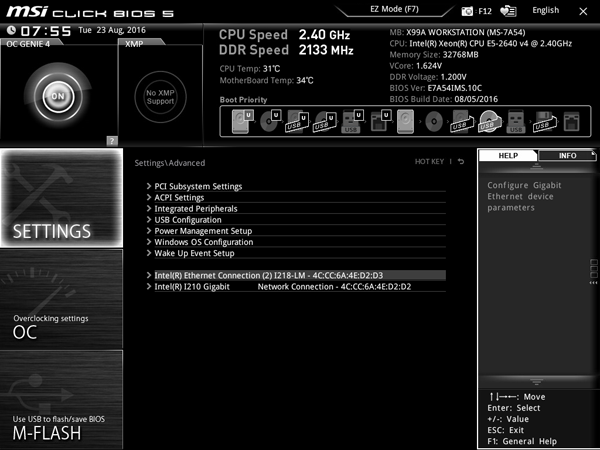Open Integrated Peripherals submenu

click(x=296, y=209)
